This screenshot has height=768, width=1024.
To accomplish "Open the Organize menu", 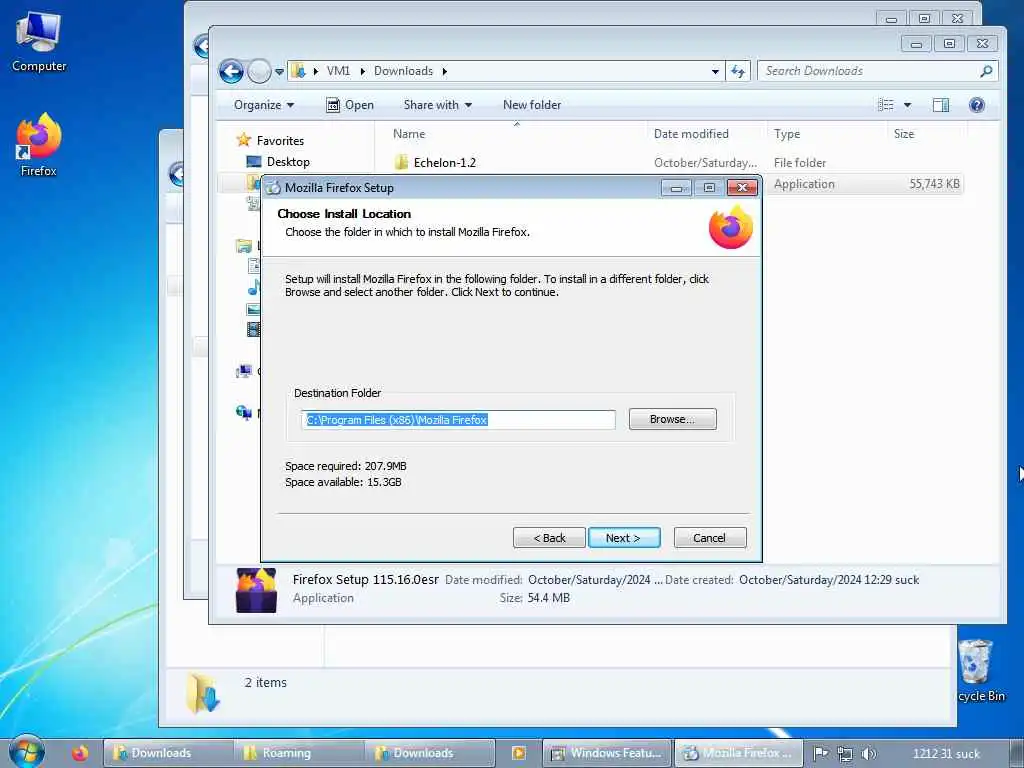I will tap(264, 104).
